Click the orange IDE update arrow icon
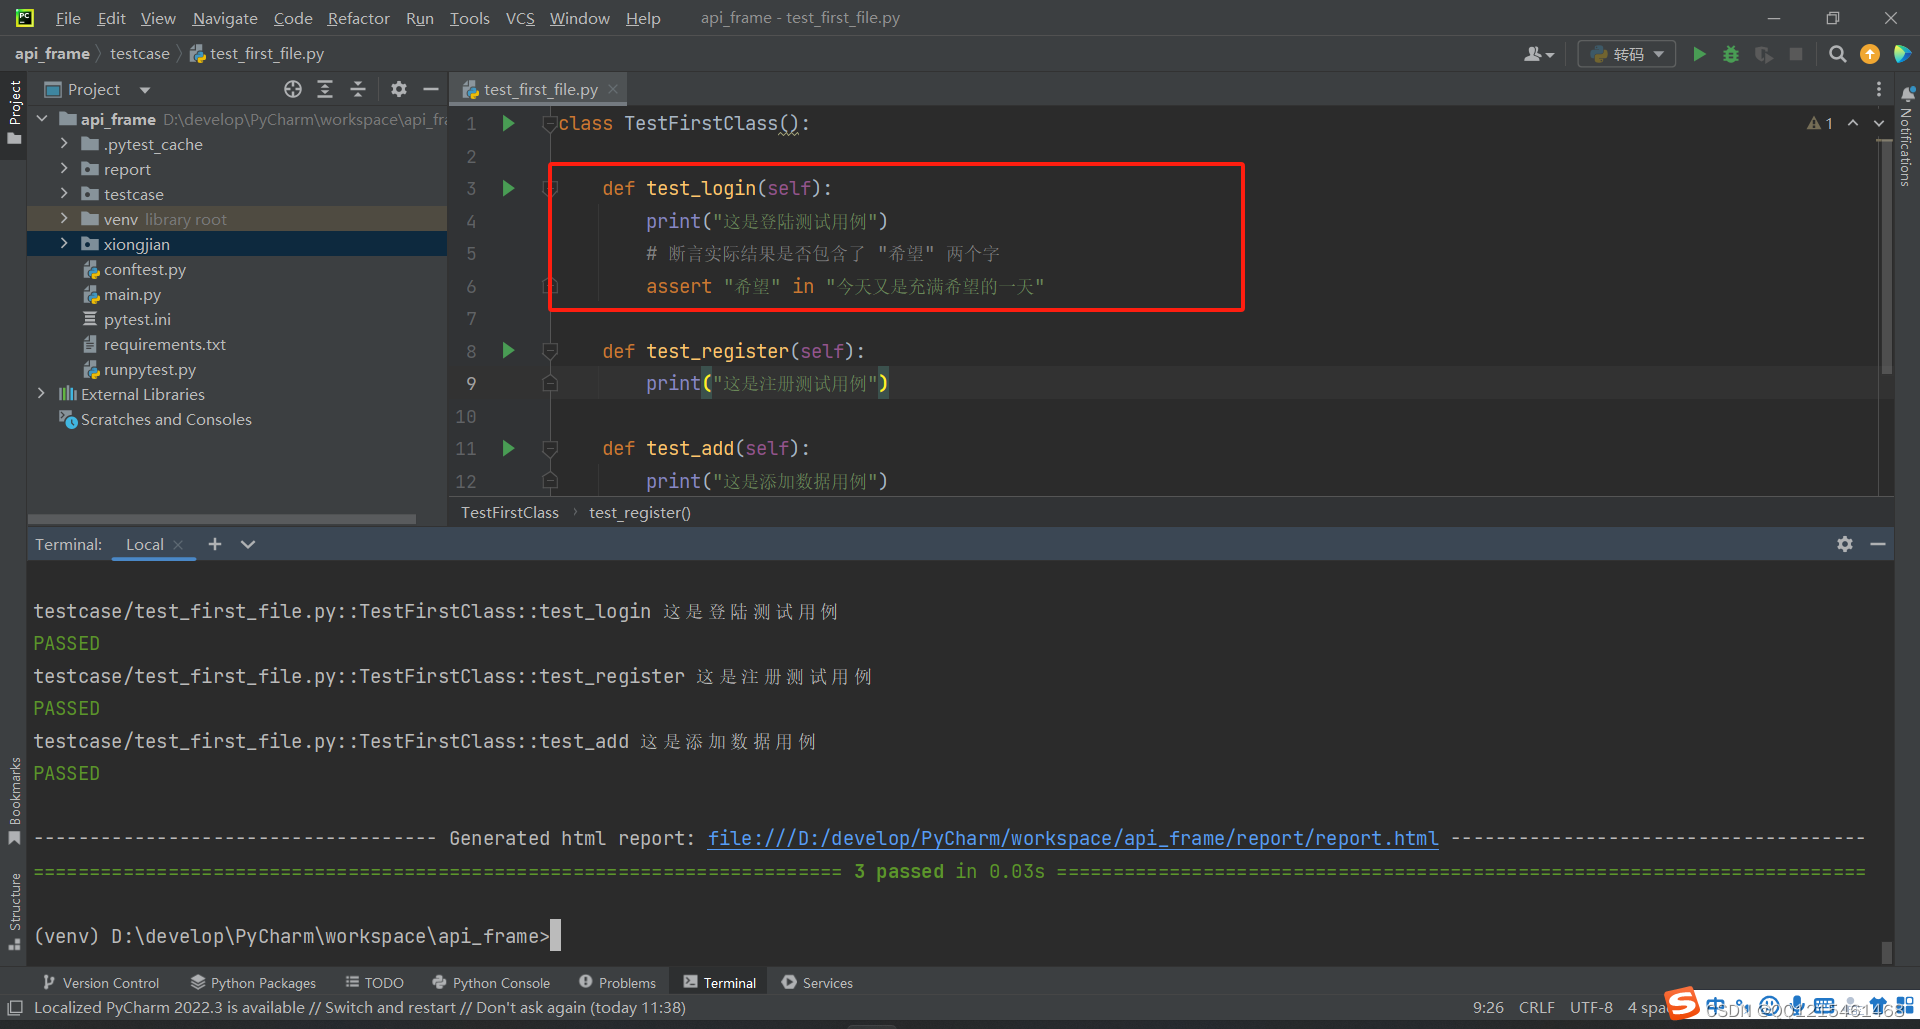The height and width of the screenshot is (1029, 1920). 1869,54
